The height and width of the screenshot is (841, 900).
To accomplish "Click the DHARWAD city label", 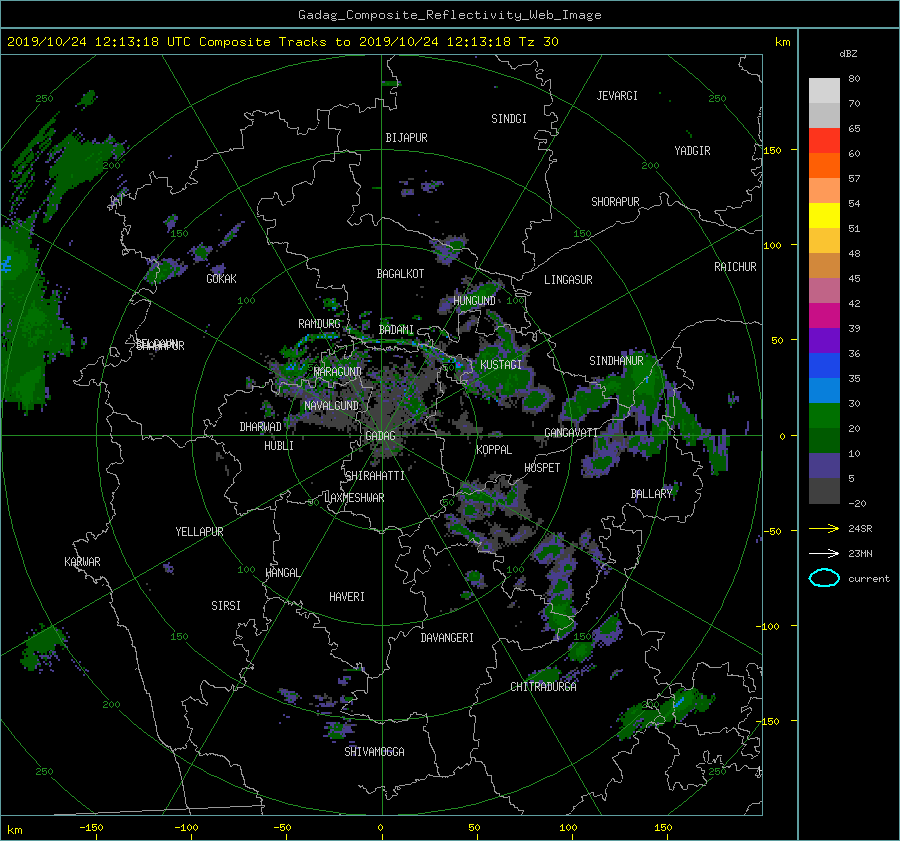I will click(261, 427).
